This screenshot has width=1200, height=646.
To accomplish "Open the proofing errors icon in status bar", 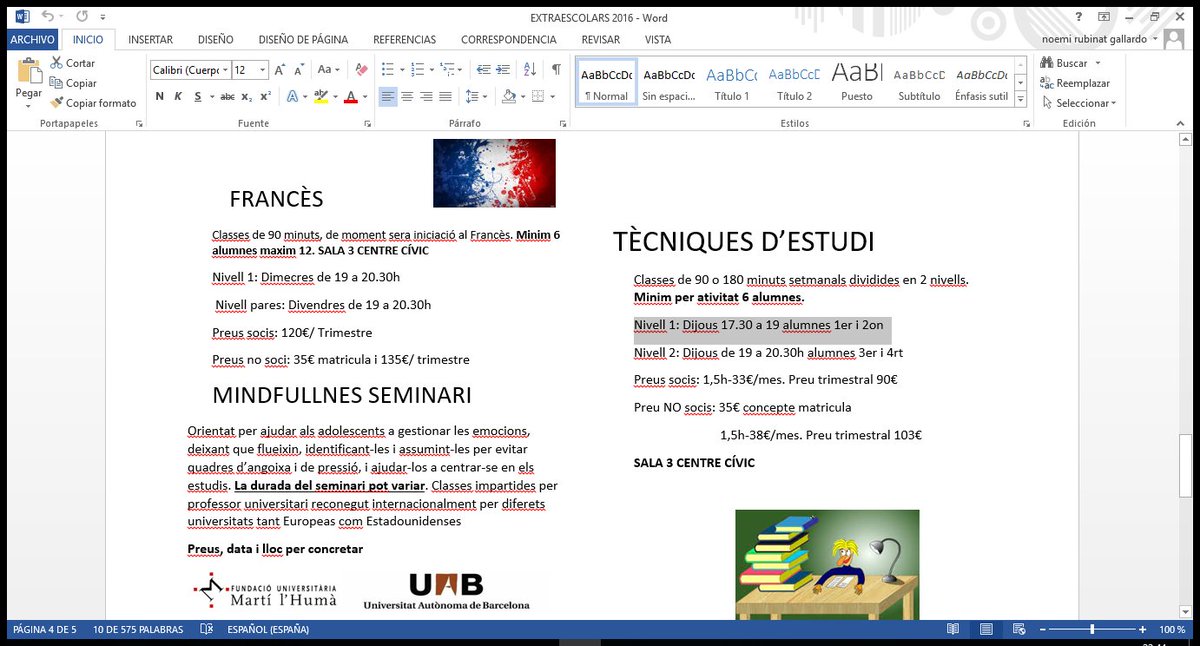I will pos(206,630).
